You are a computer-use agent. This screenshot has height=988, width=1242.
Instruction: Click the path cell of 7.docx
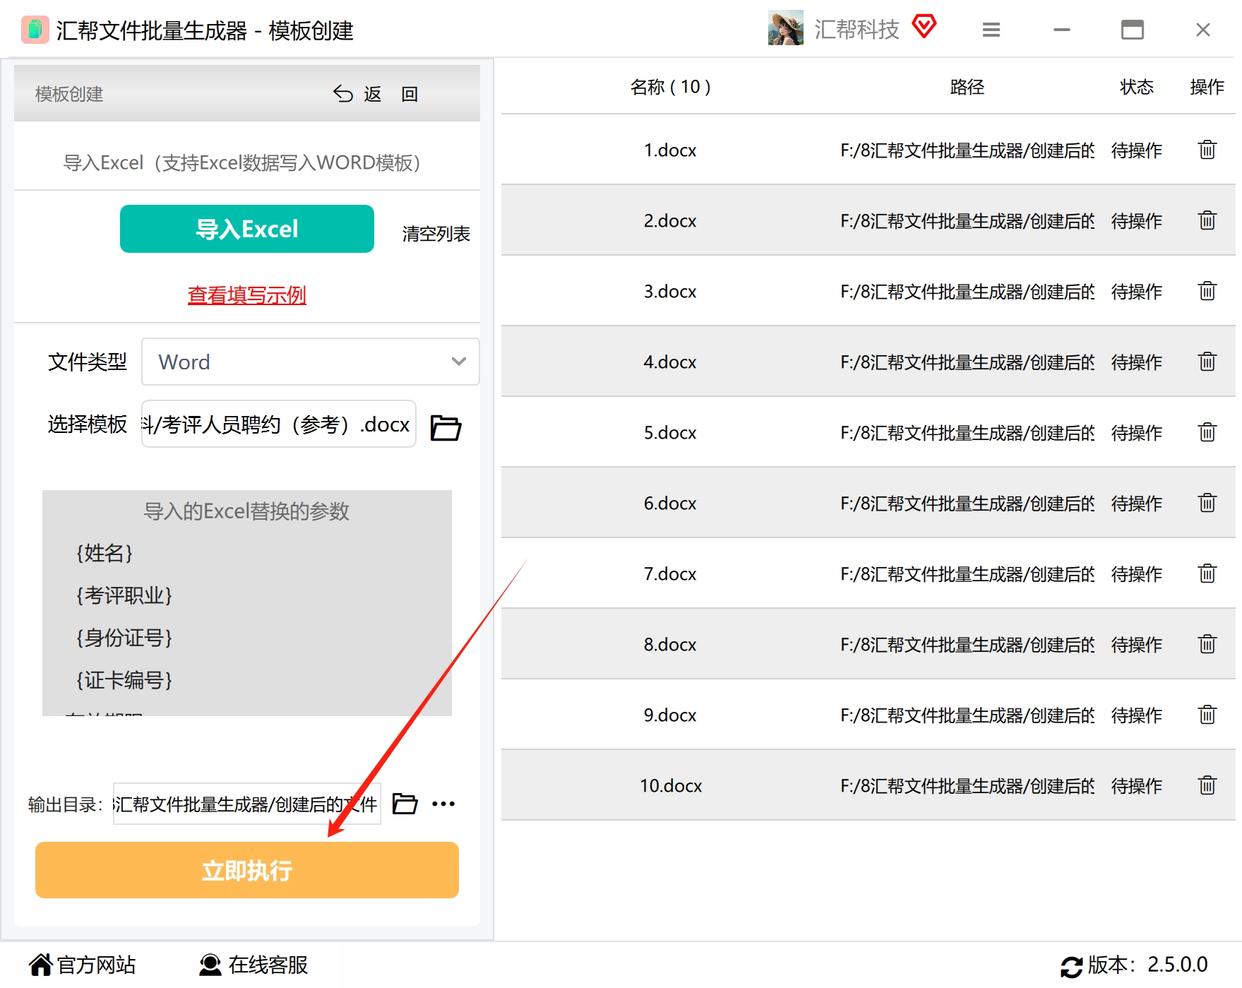pos(967,575)
